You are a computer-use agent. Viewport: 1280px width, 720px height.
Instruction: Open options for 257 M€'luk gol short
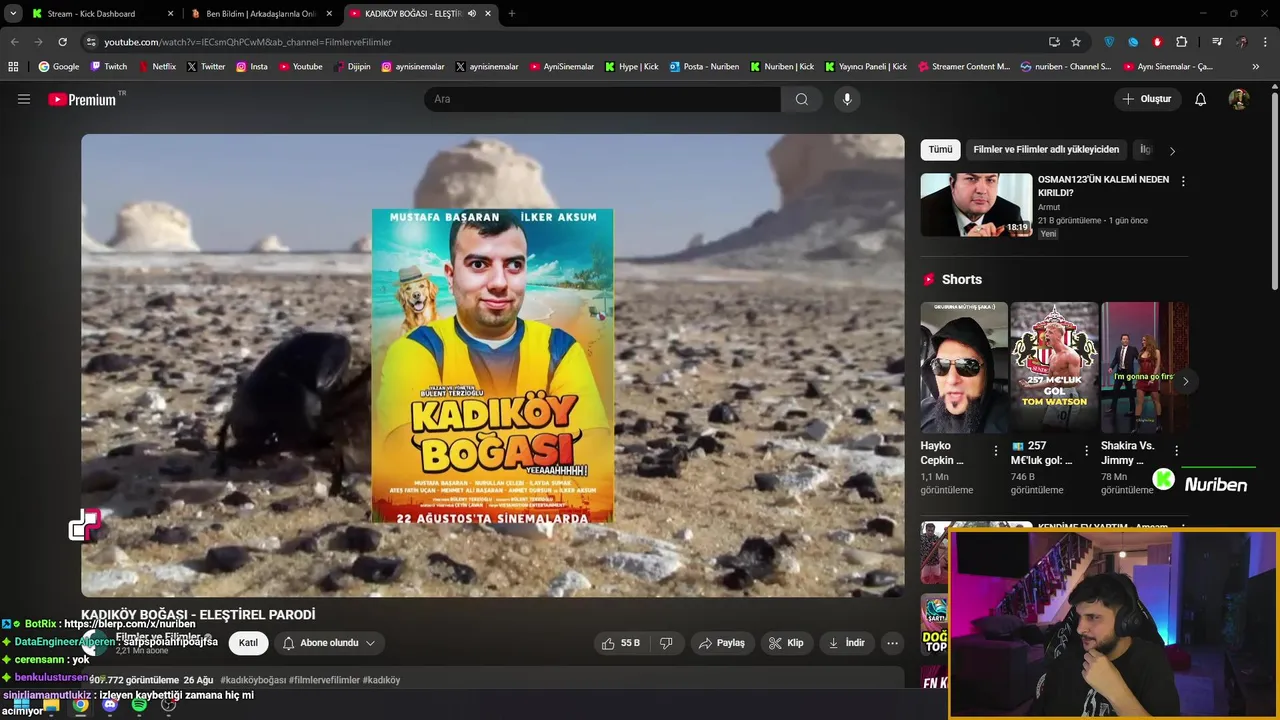[x=1086, y=451]
